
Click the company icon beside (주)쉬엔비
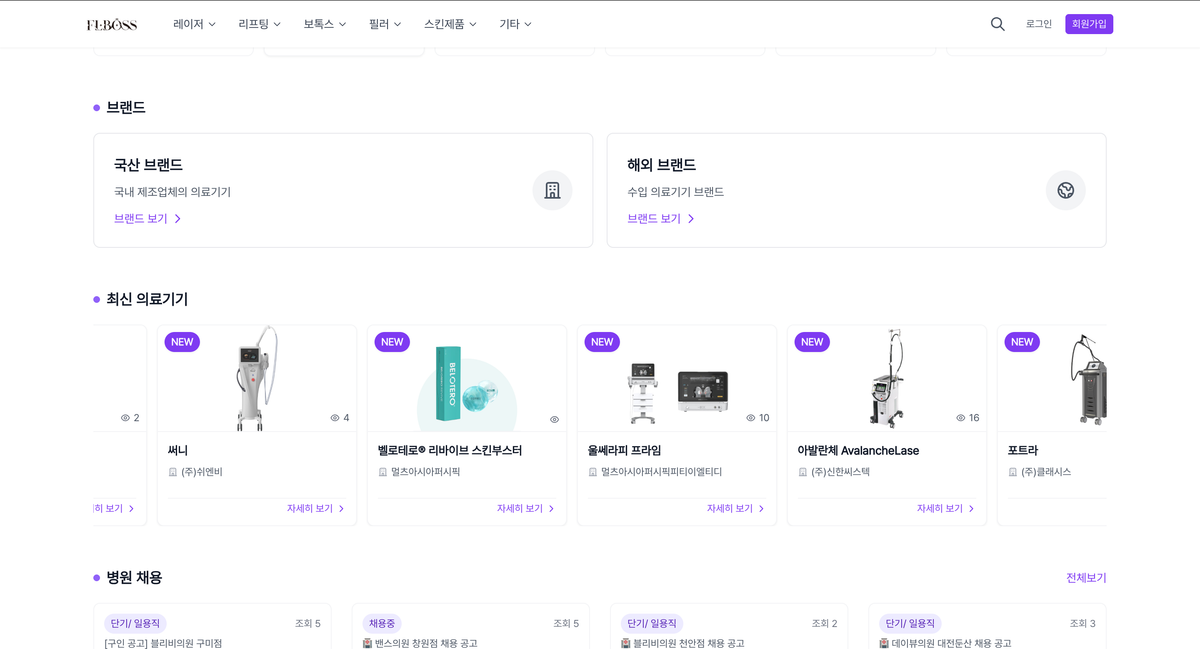pos(173,472)
